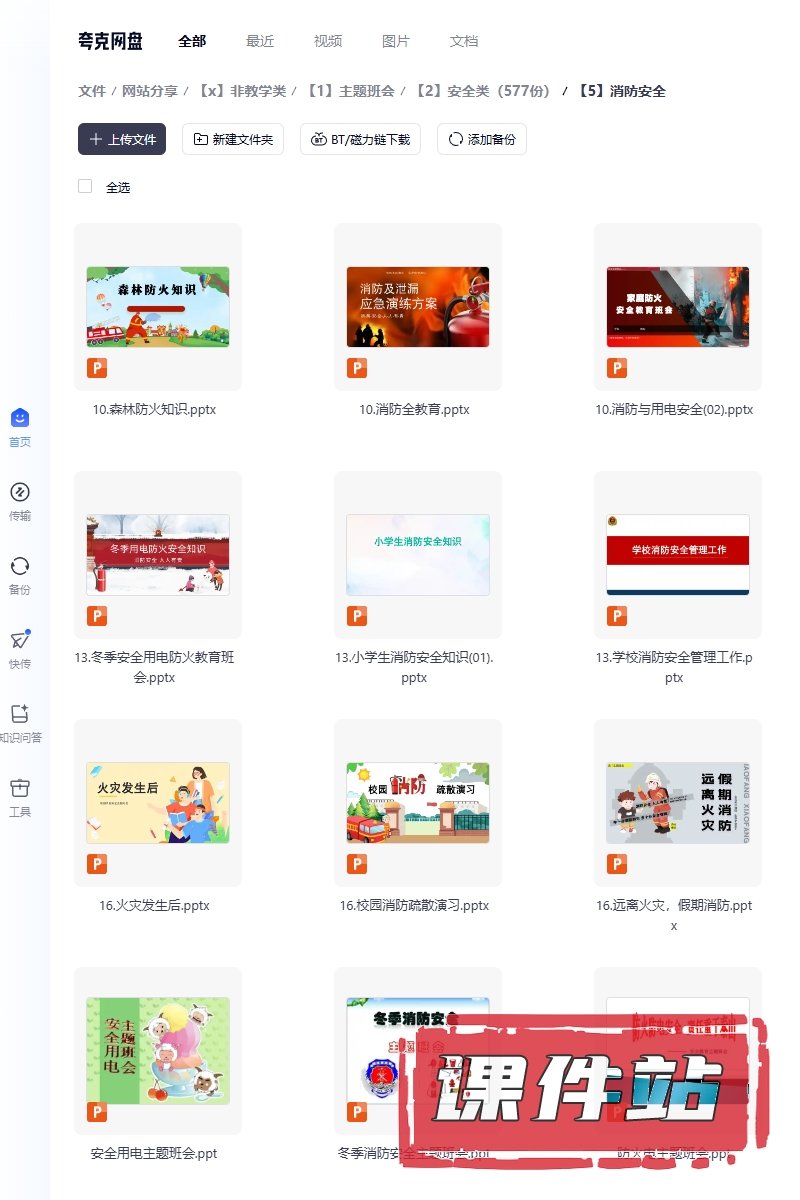The image size is (800, 1200).
Task: Open 学校消防安全管理工作 file thumbnail
Action: point(678,554)
